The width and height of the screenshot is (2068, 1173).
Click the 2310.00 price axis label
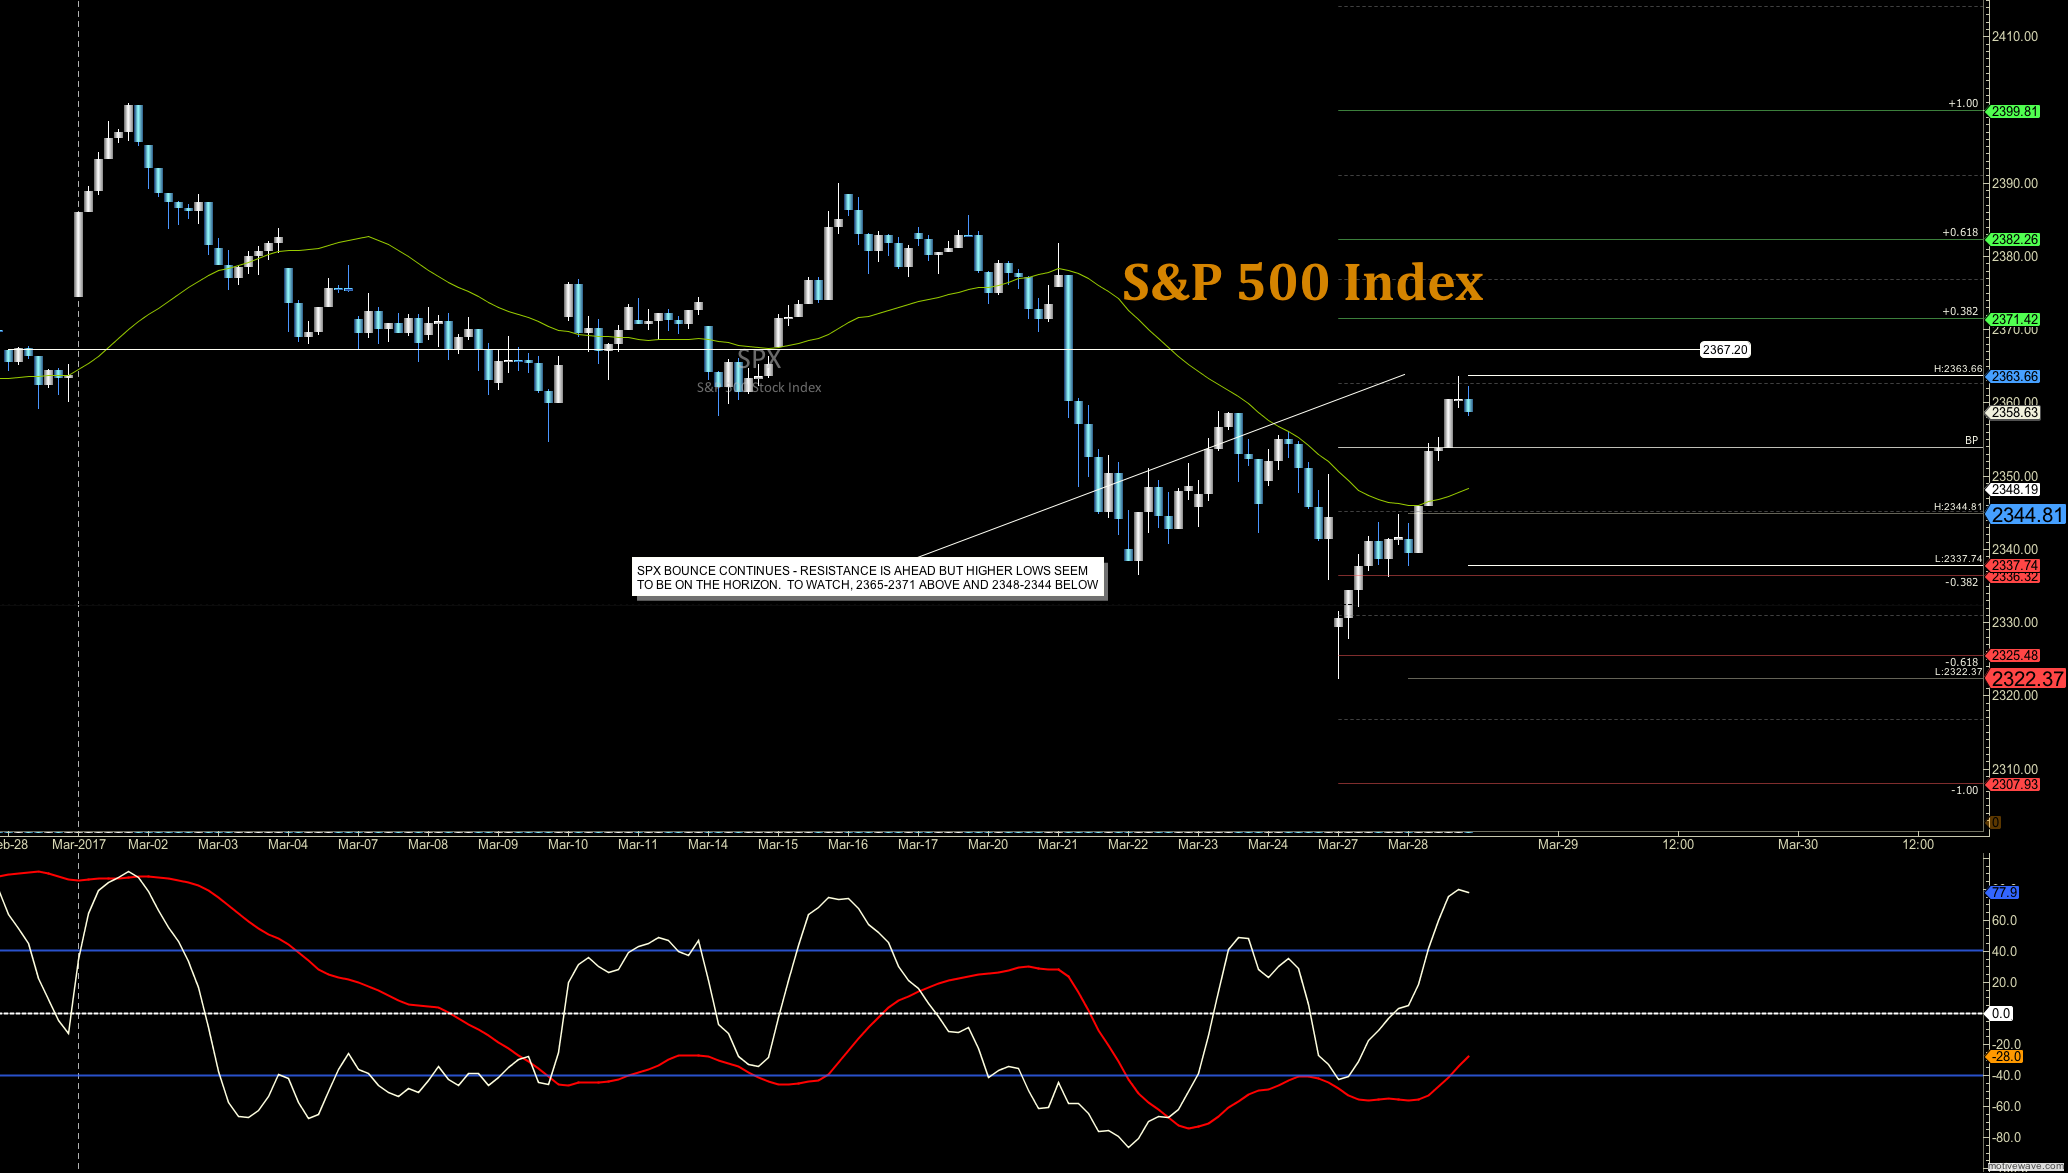(x=2015, y=769)
